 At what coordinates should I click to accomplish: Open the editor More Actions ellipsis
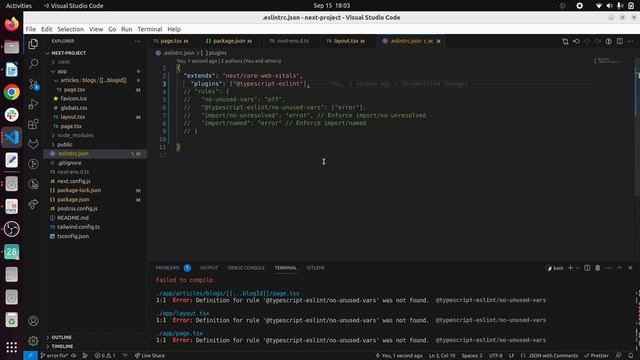click(x=631, y=41)
